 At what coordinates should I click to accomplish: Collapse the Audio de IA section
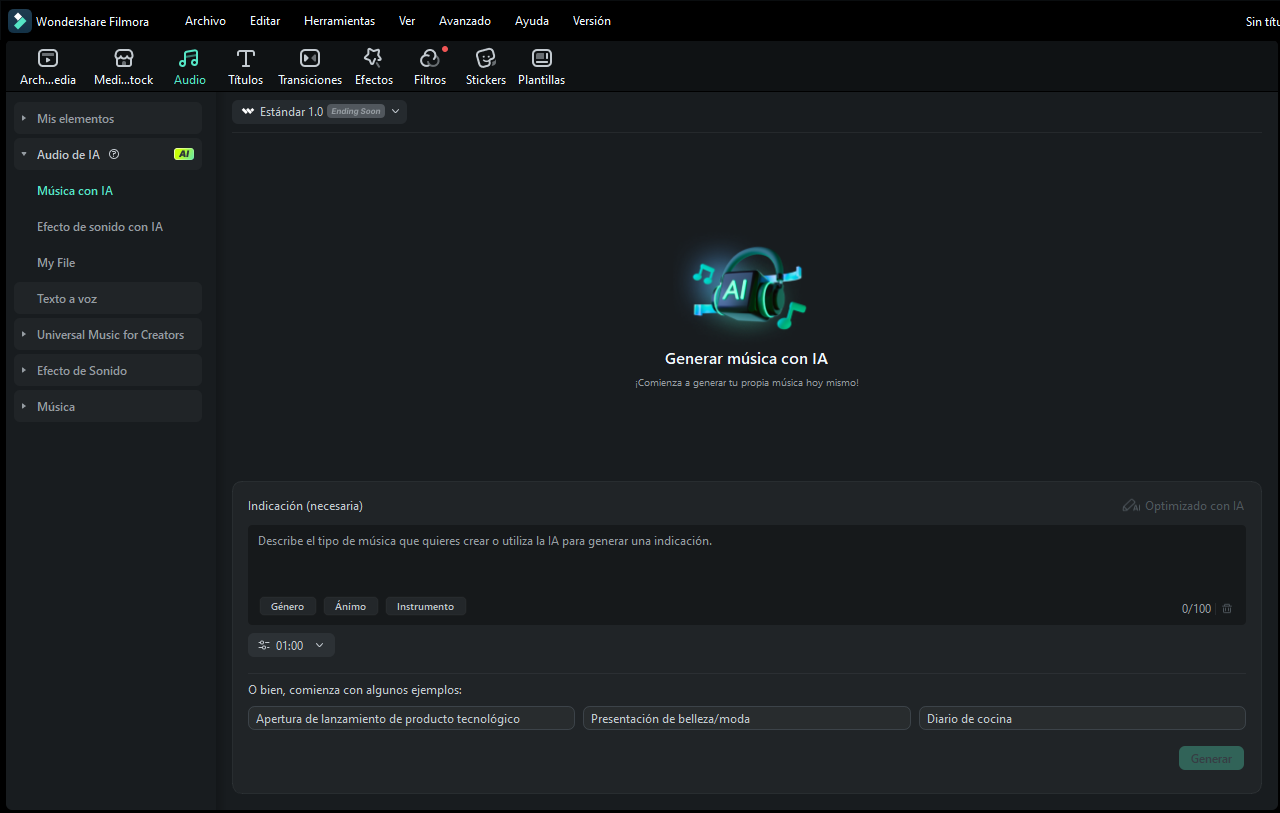tap(108, 154)
